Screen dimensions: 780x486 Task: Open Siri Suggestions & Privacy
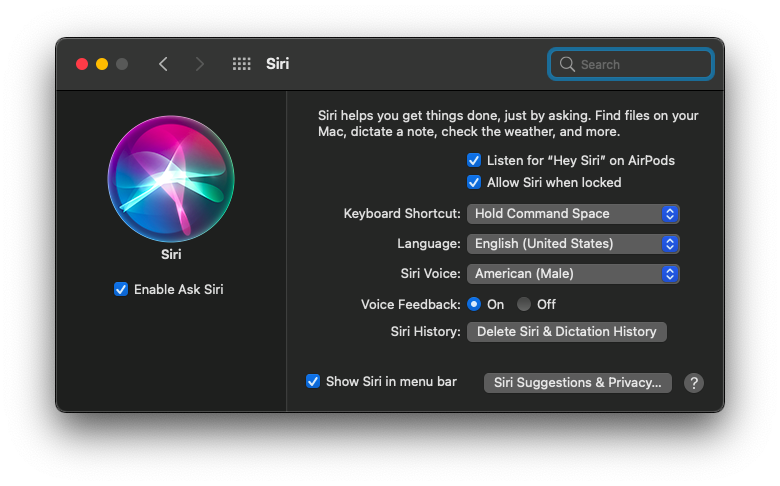577,382
